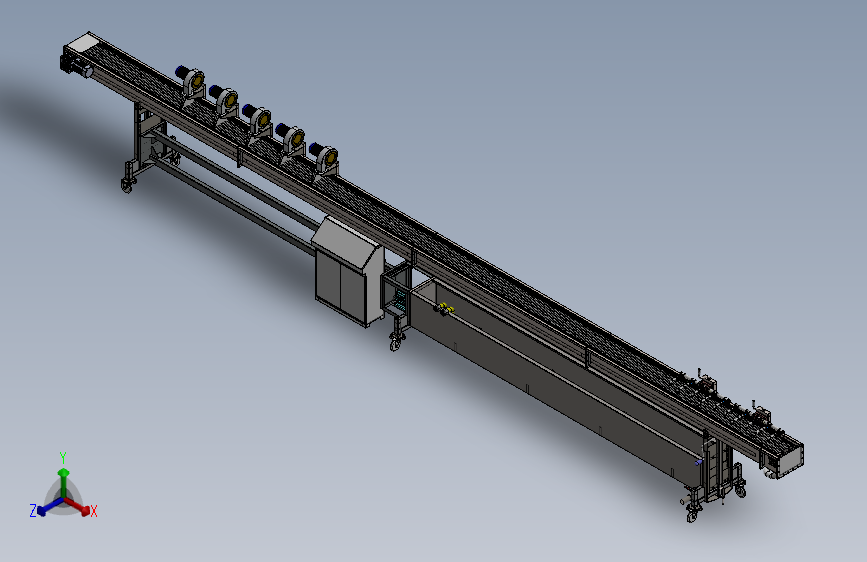Click the blue Z axis of the orientation triad
The width and height of the screenshot is (867, 562).
[x=49, y=507]
